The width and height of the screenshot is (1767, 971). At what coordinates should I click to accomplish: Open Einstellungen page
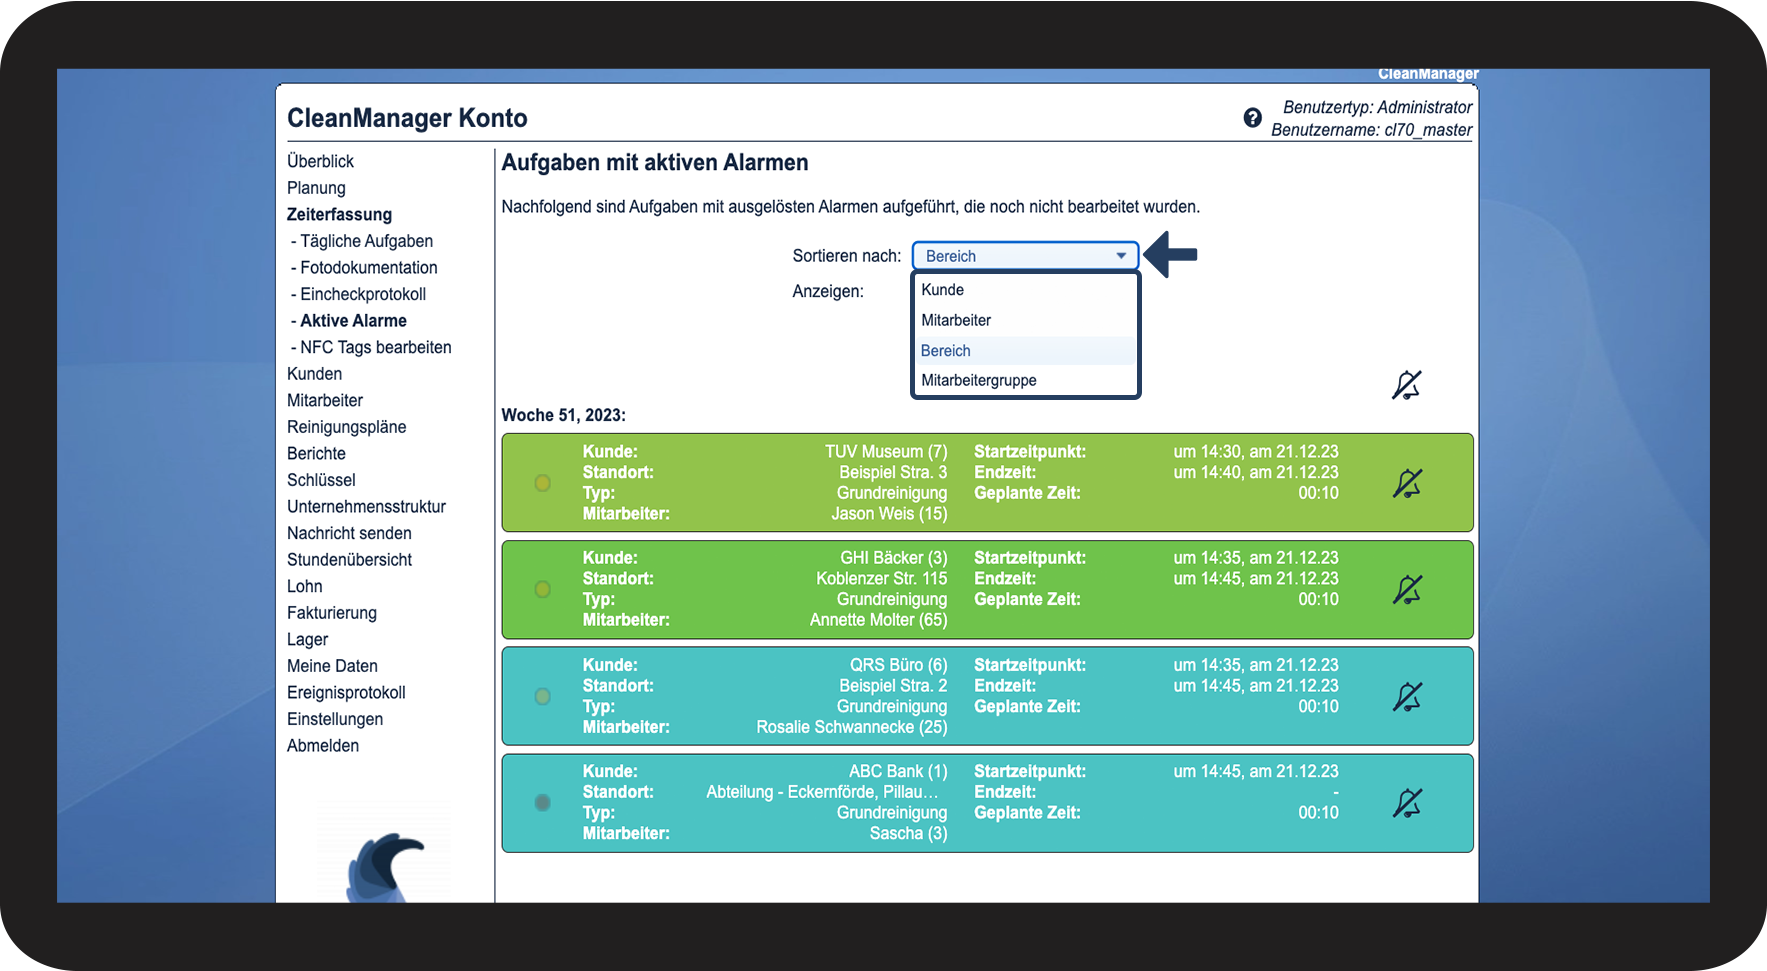pyautogui.click(x=335, y=719)
